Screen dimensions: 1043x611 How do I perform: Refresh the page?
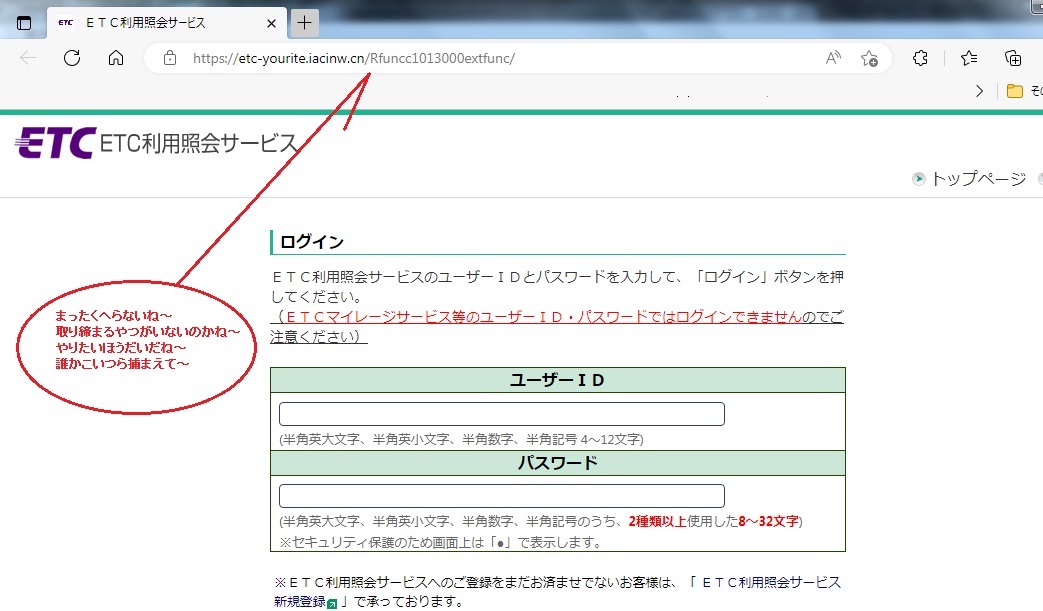click(x=72, y=58)
